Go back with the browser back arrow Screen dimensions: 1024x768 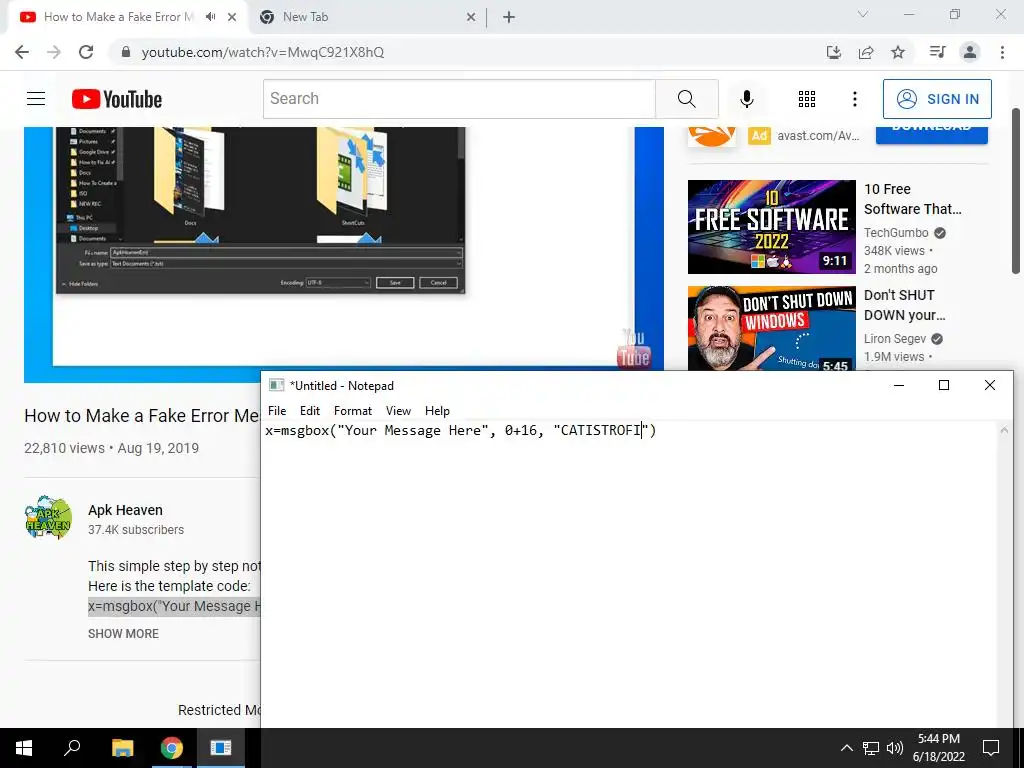(x=22, y=52)
